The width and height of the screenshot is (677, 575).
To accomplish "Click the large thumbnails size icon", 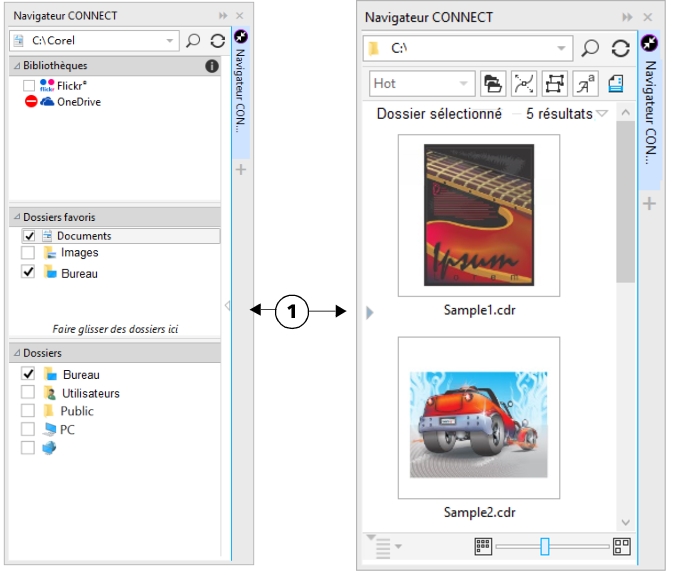I will (621, 546).
